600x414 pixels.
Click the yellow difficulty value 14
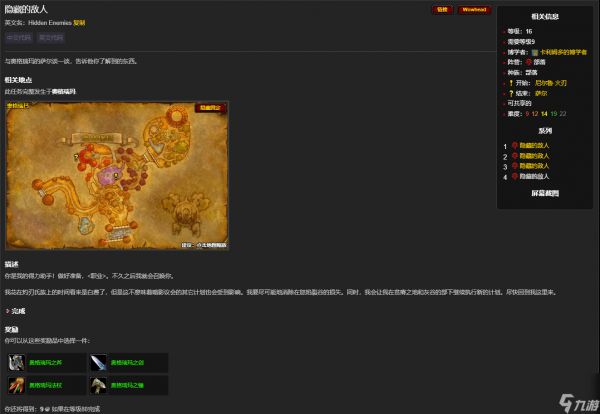[544, 114]
